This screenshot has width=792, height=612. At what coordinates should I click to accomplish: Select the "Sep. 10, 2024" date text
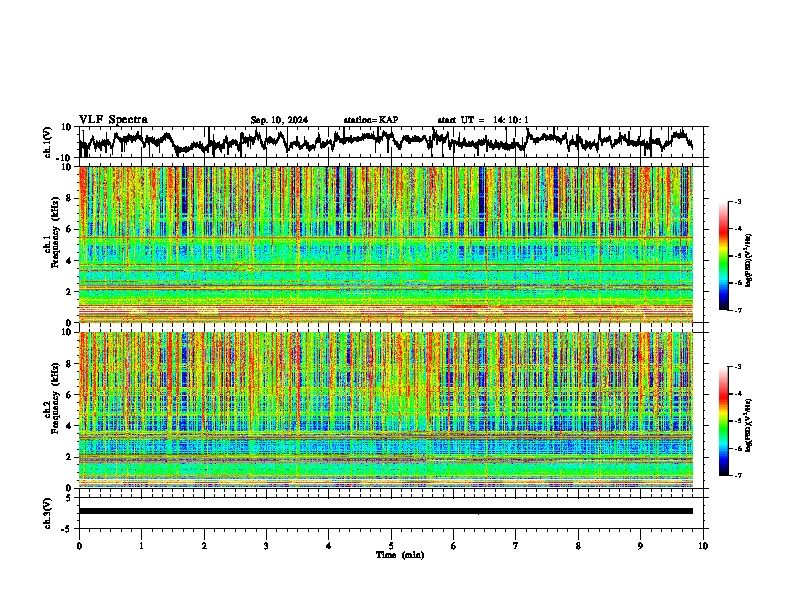279,120
